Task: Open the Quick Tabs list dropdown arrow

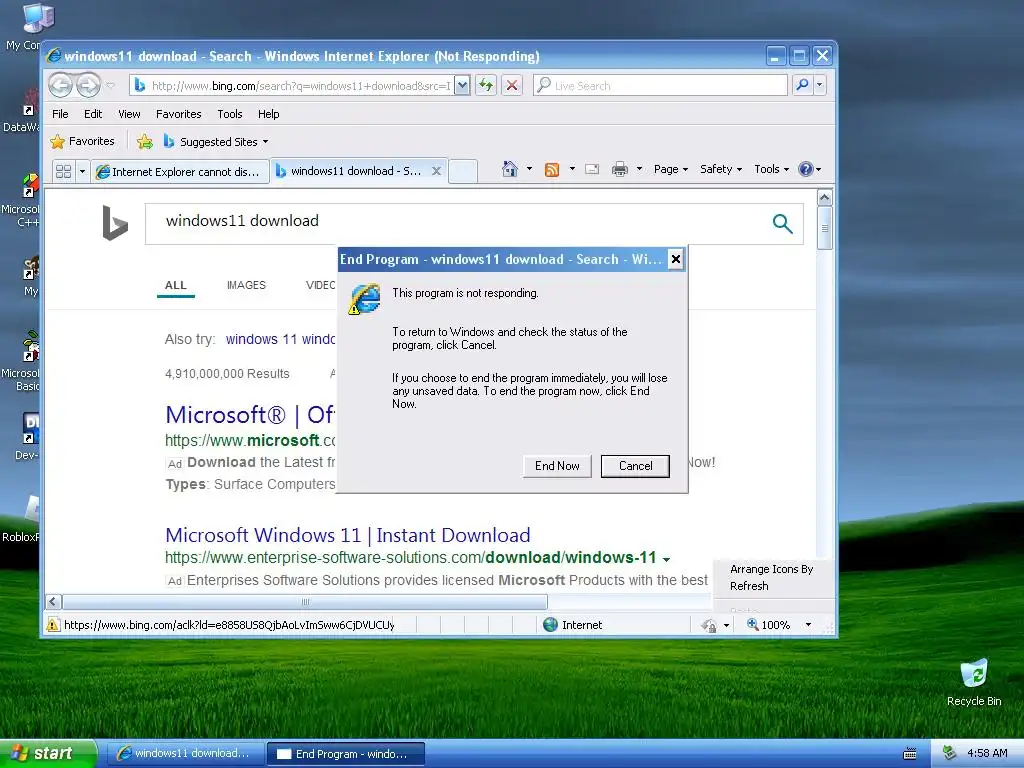Action: pyautogui.click(x=82, y=171)
